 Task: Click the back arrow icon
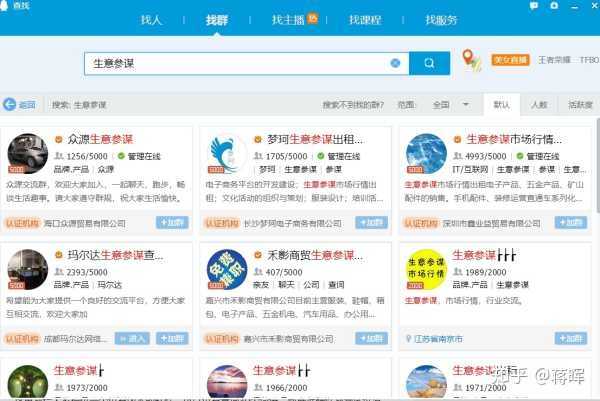coord(9,104)
